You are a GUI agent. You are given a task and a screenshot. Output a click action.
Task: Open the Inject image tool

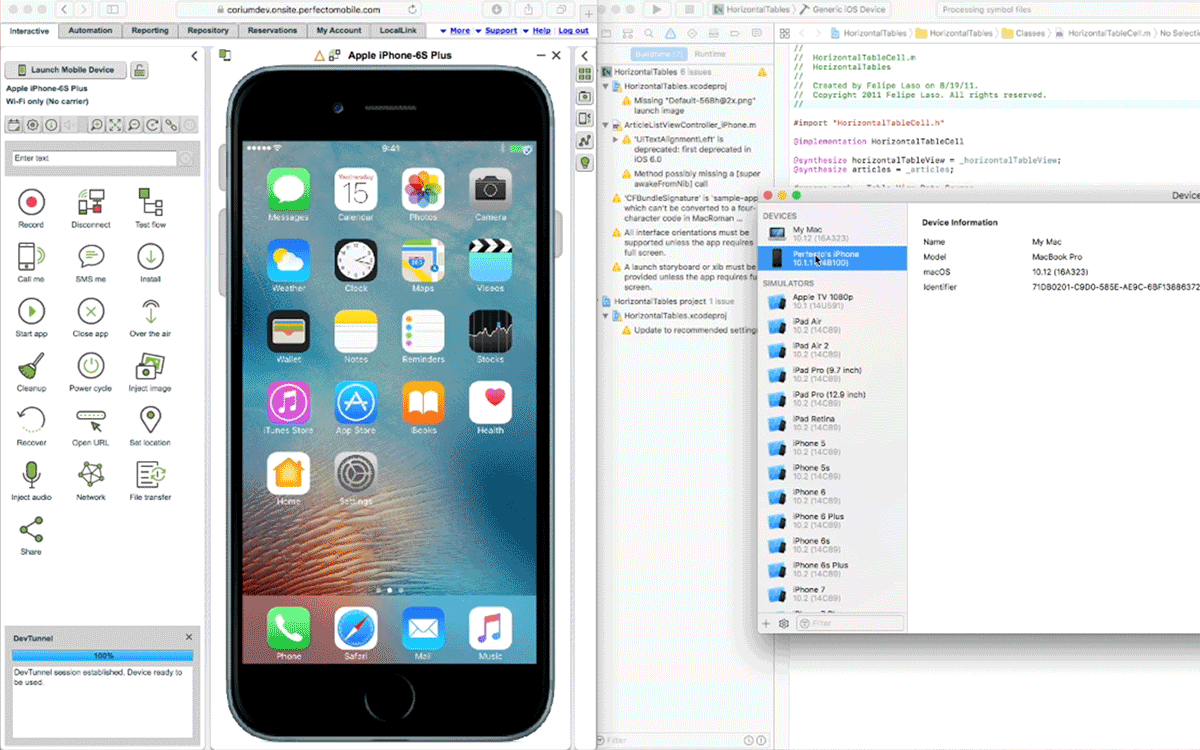click(150, 365)
